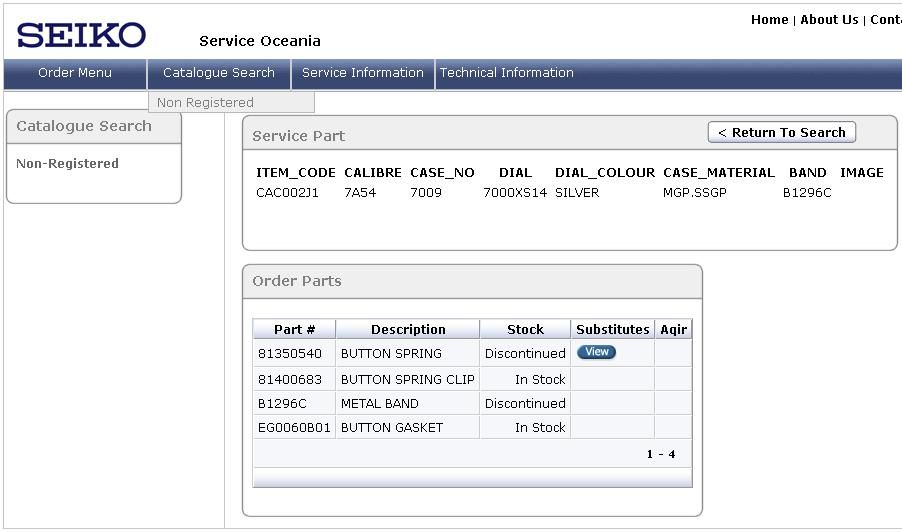Click Non-Registered in the sidebar
This screenshot has width=902, height=532.
tap(67, 163)
